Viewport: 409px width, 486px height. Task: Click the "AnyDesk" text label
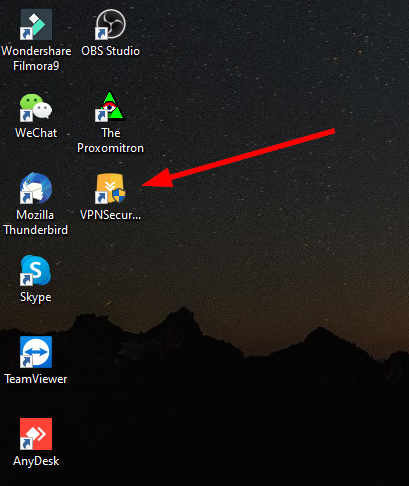pos(36,461)
